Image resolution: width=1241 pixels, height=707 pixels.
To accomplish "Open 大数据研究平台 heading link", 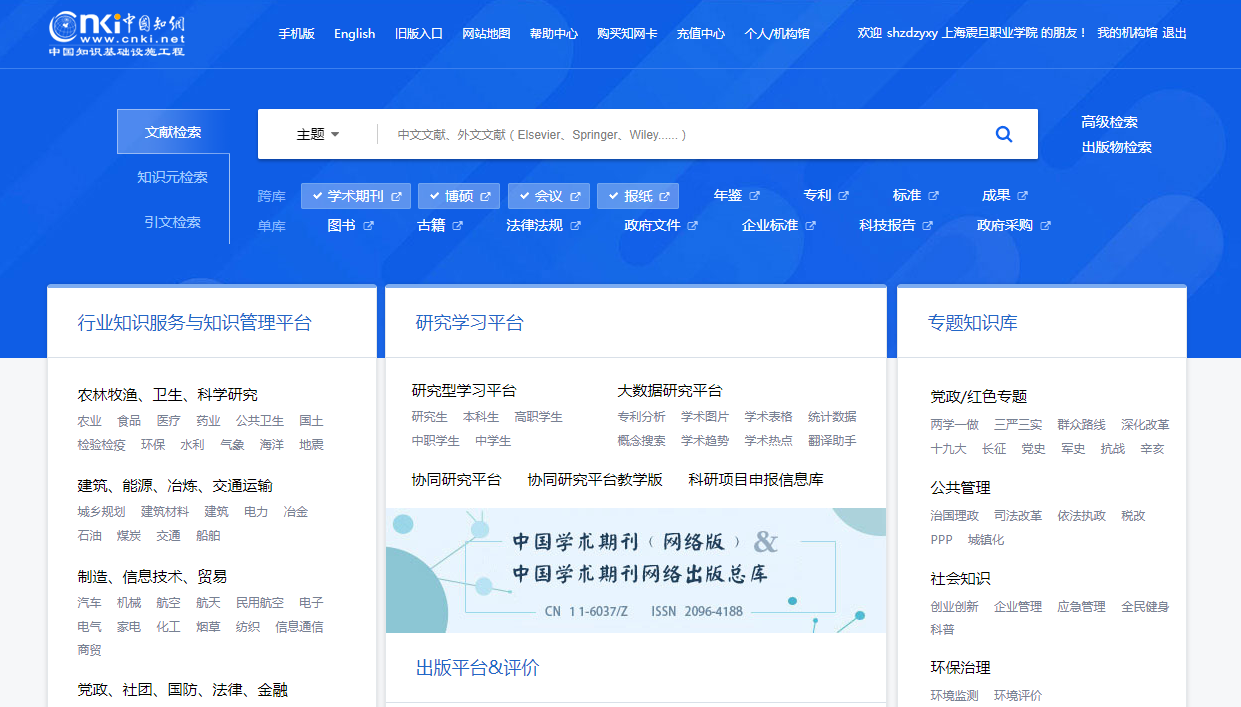I will tap(670, 390).
